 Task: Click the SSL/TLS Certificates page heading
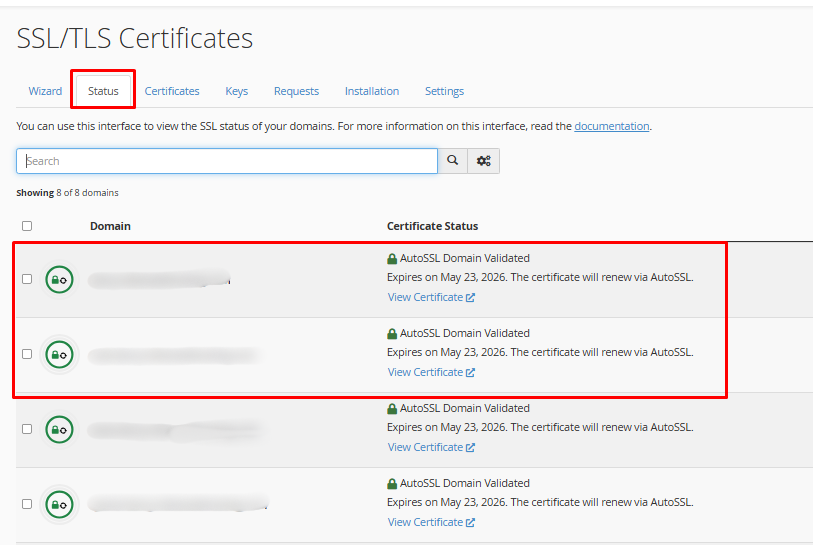[x=135, y=38]
